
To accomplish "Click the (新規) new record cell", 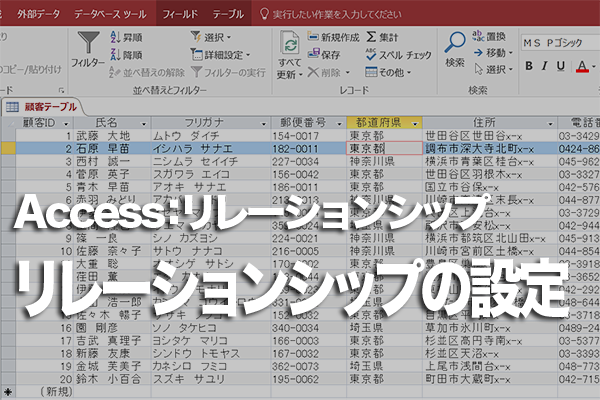I will [x=44, y=392].
